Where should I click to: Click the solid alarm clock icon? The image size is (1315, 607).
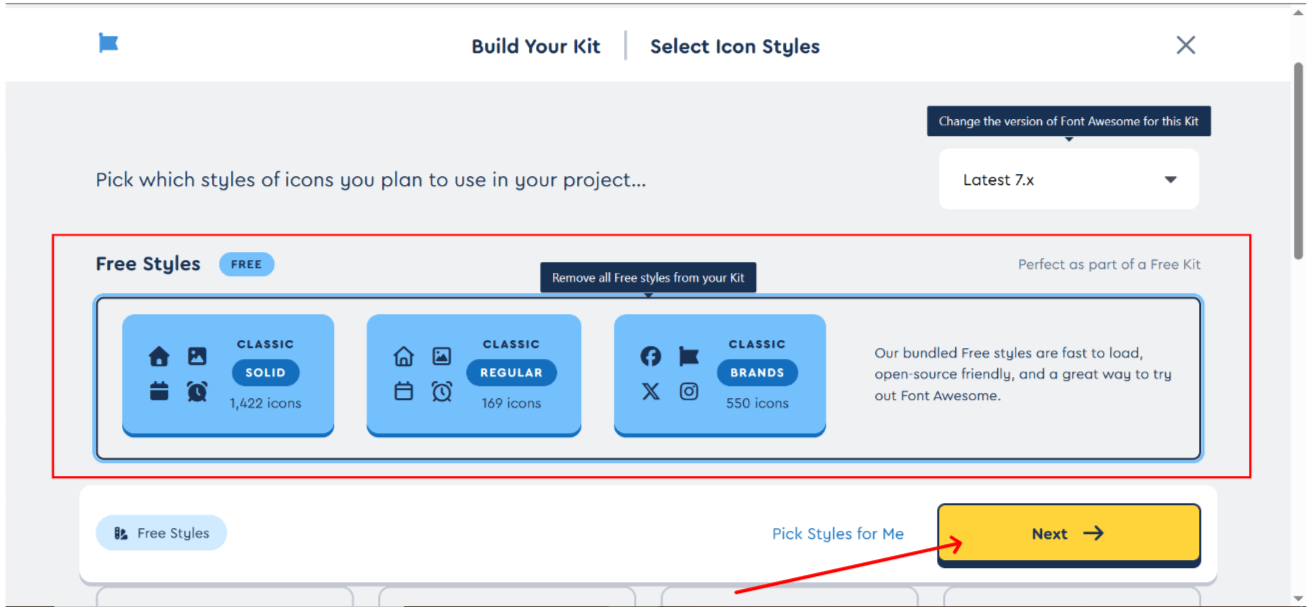[x=197, y=392]
